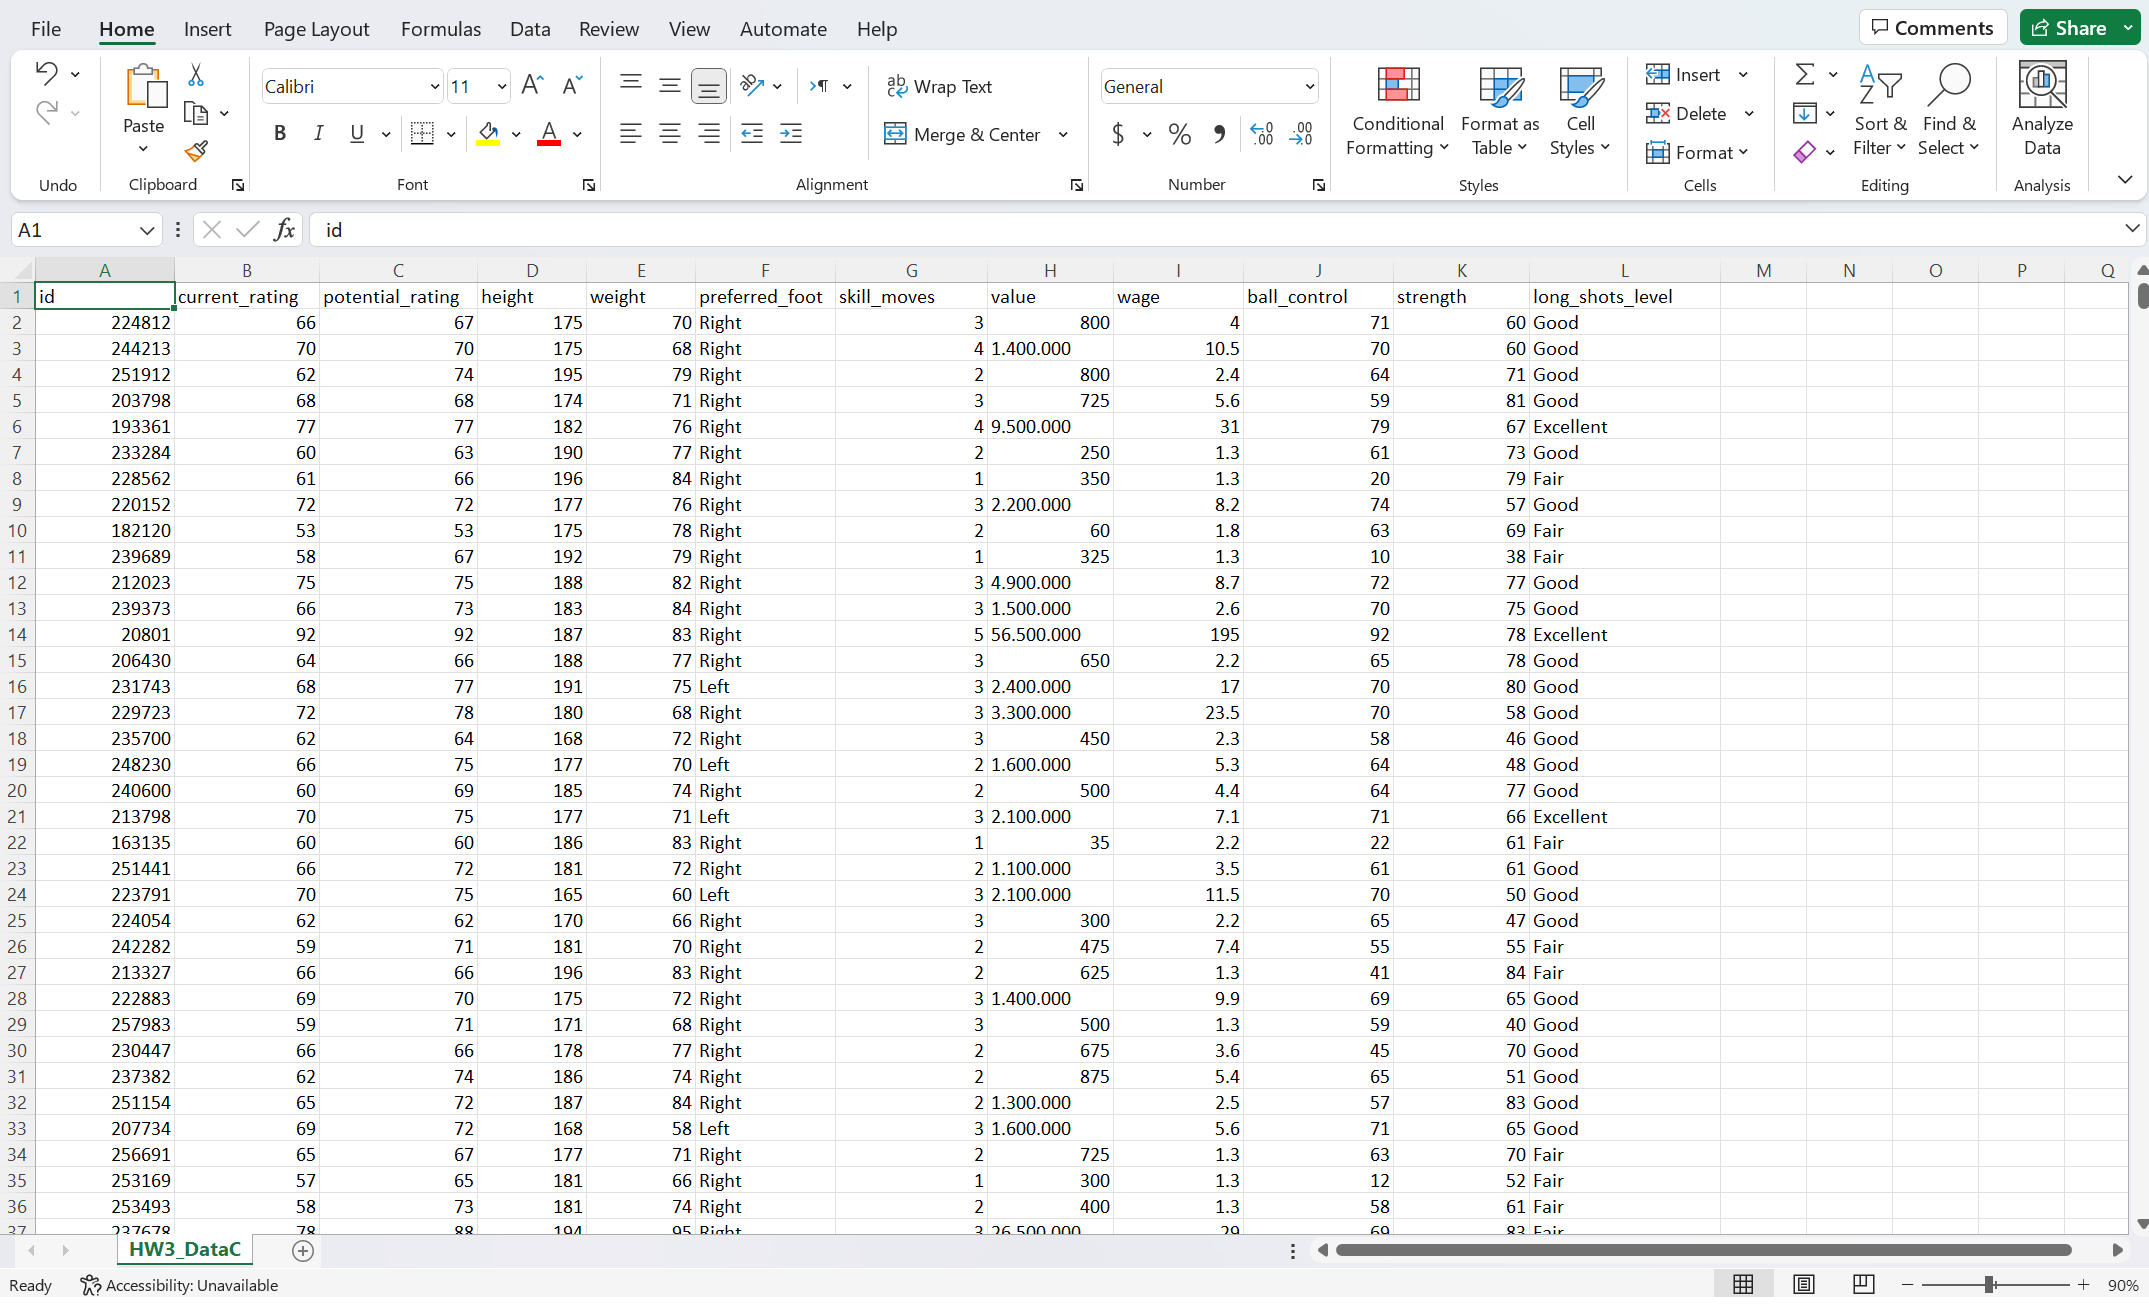2149x1315 pixels.
Task: Click the AutoSum sigma icon
Action: point(1804,75)
